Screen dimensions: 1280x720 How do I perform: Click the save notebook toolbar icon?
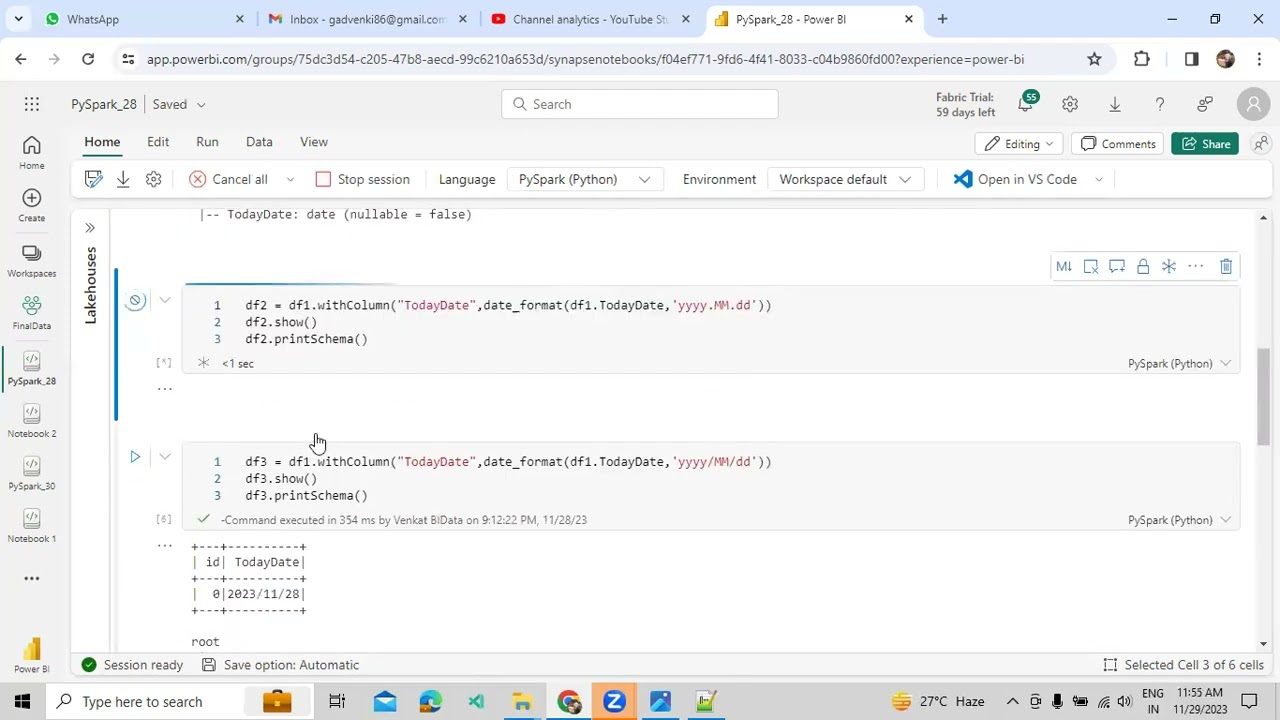[x=94, y=179]
